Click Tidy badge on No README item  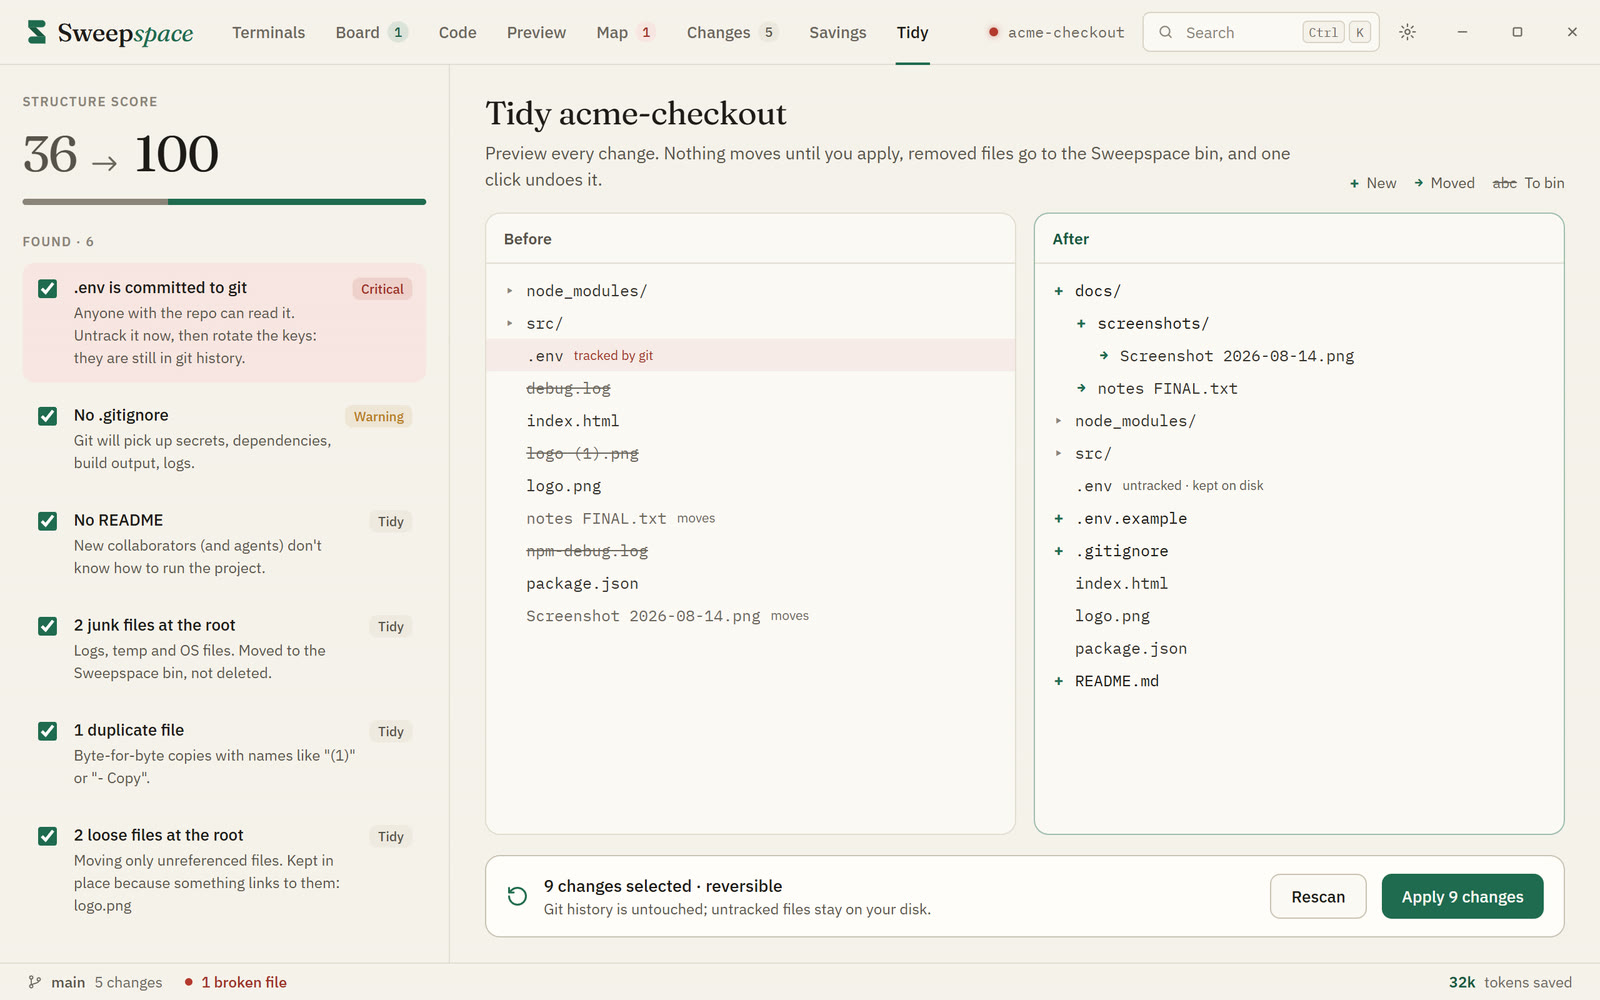coord(391,521)
